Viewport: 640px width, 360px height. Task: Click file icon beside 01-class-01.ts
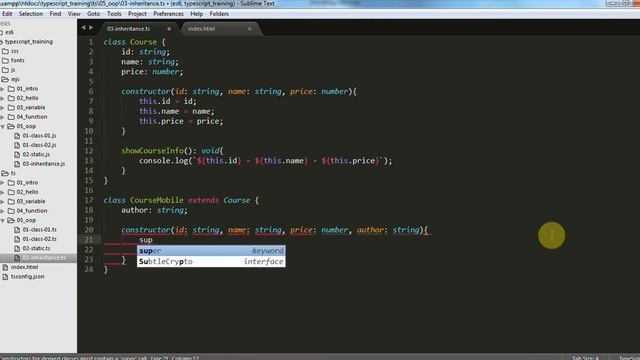(17, 229)
